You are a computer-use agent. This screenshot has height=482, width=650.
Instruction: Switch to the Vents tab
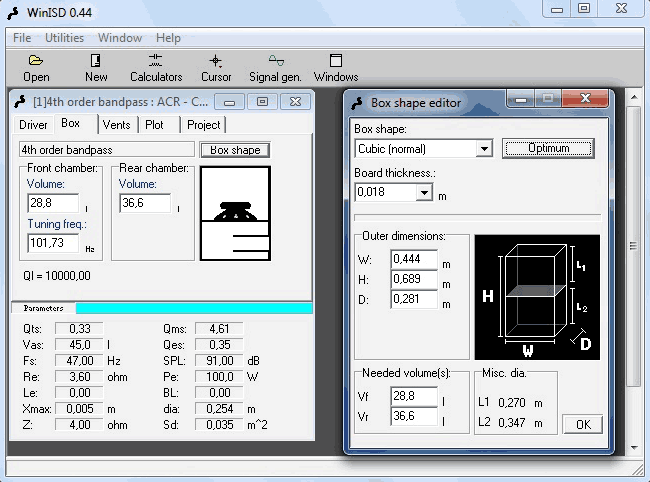[x=116, y=125]
